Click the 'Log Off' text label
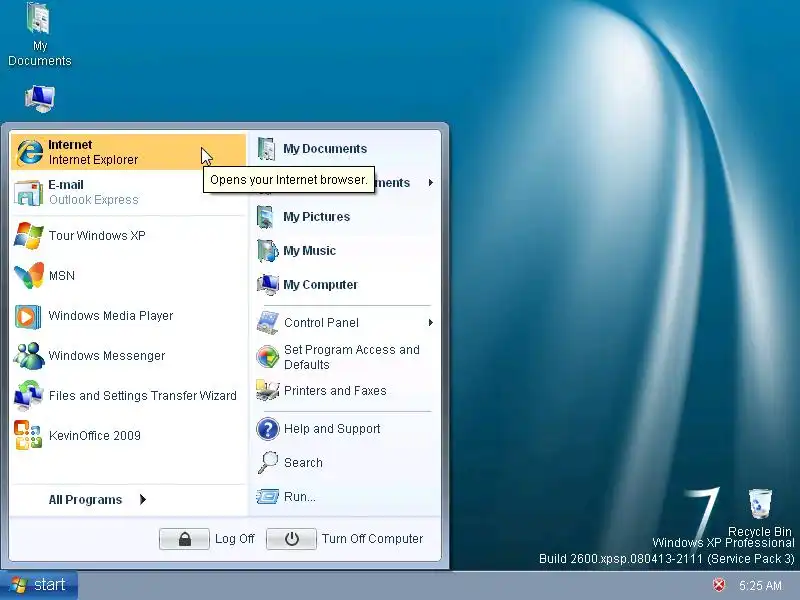The image size is (800, 600). click(x=235, y=539)
